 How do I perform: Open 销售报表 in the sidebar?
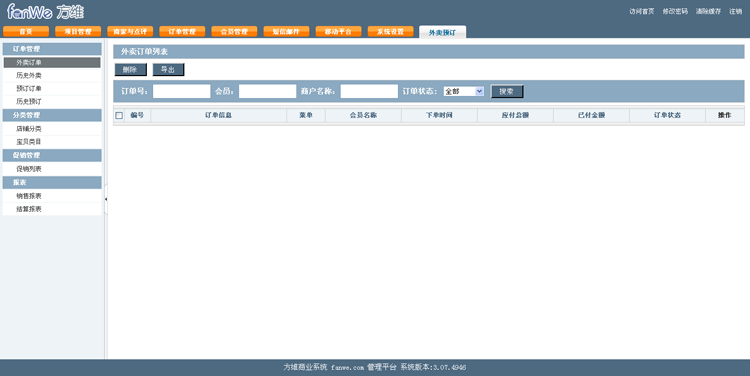52,196
